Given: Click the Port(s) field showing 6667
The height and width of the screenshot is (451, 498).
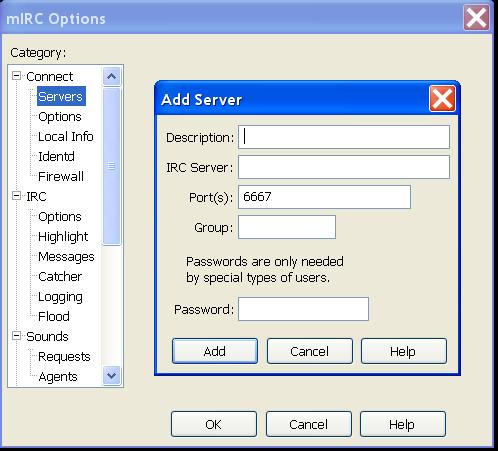Looking at the screenshot, I should click(x=324, y=197).
